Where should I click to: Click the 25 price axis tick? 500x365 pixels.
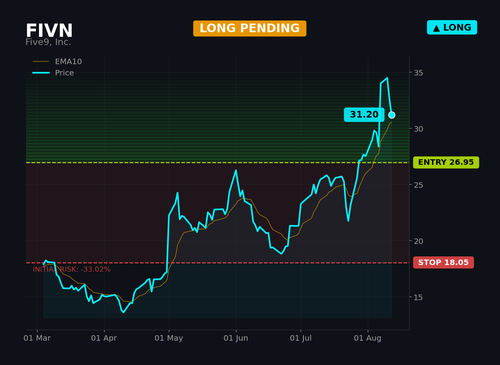click(x=419, y=185)
